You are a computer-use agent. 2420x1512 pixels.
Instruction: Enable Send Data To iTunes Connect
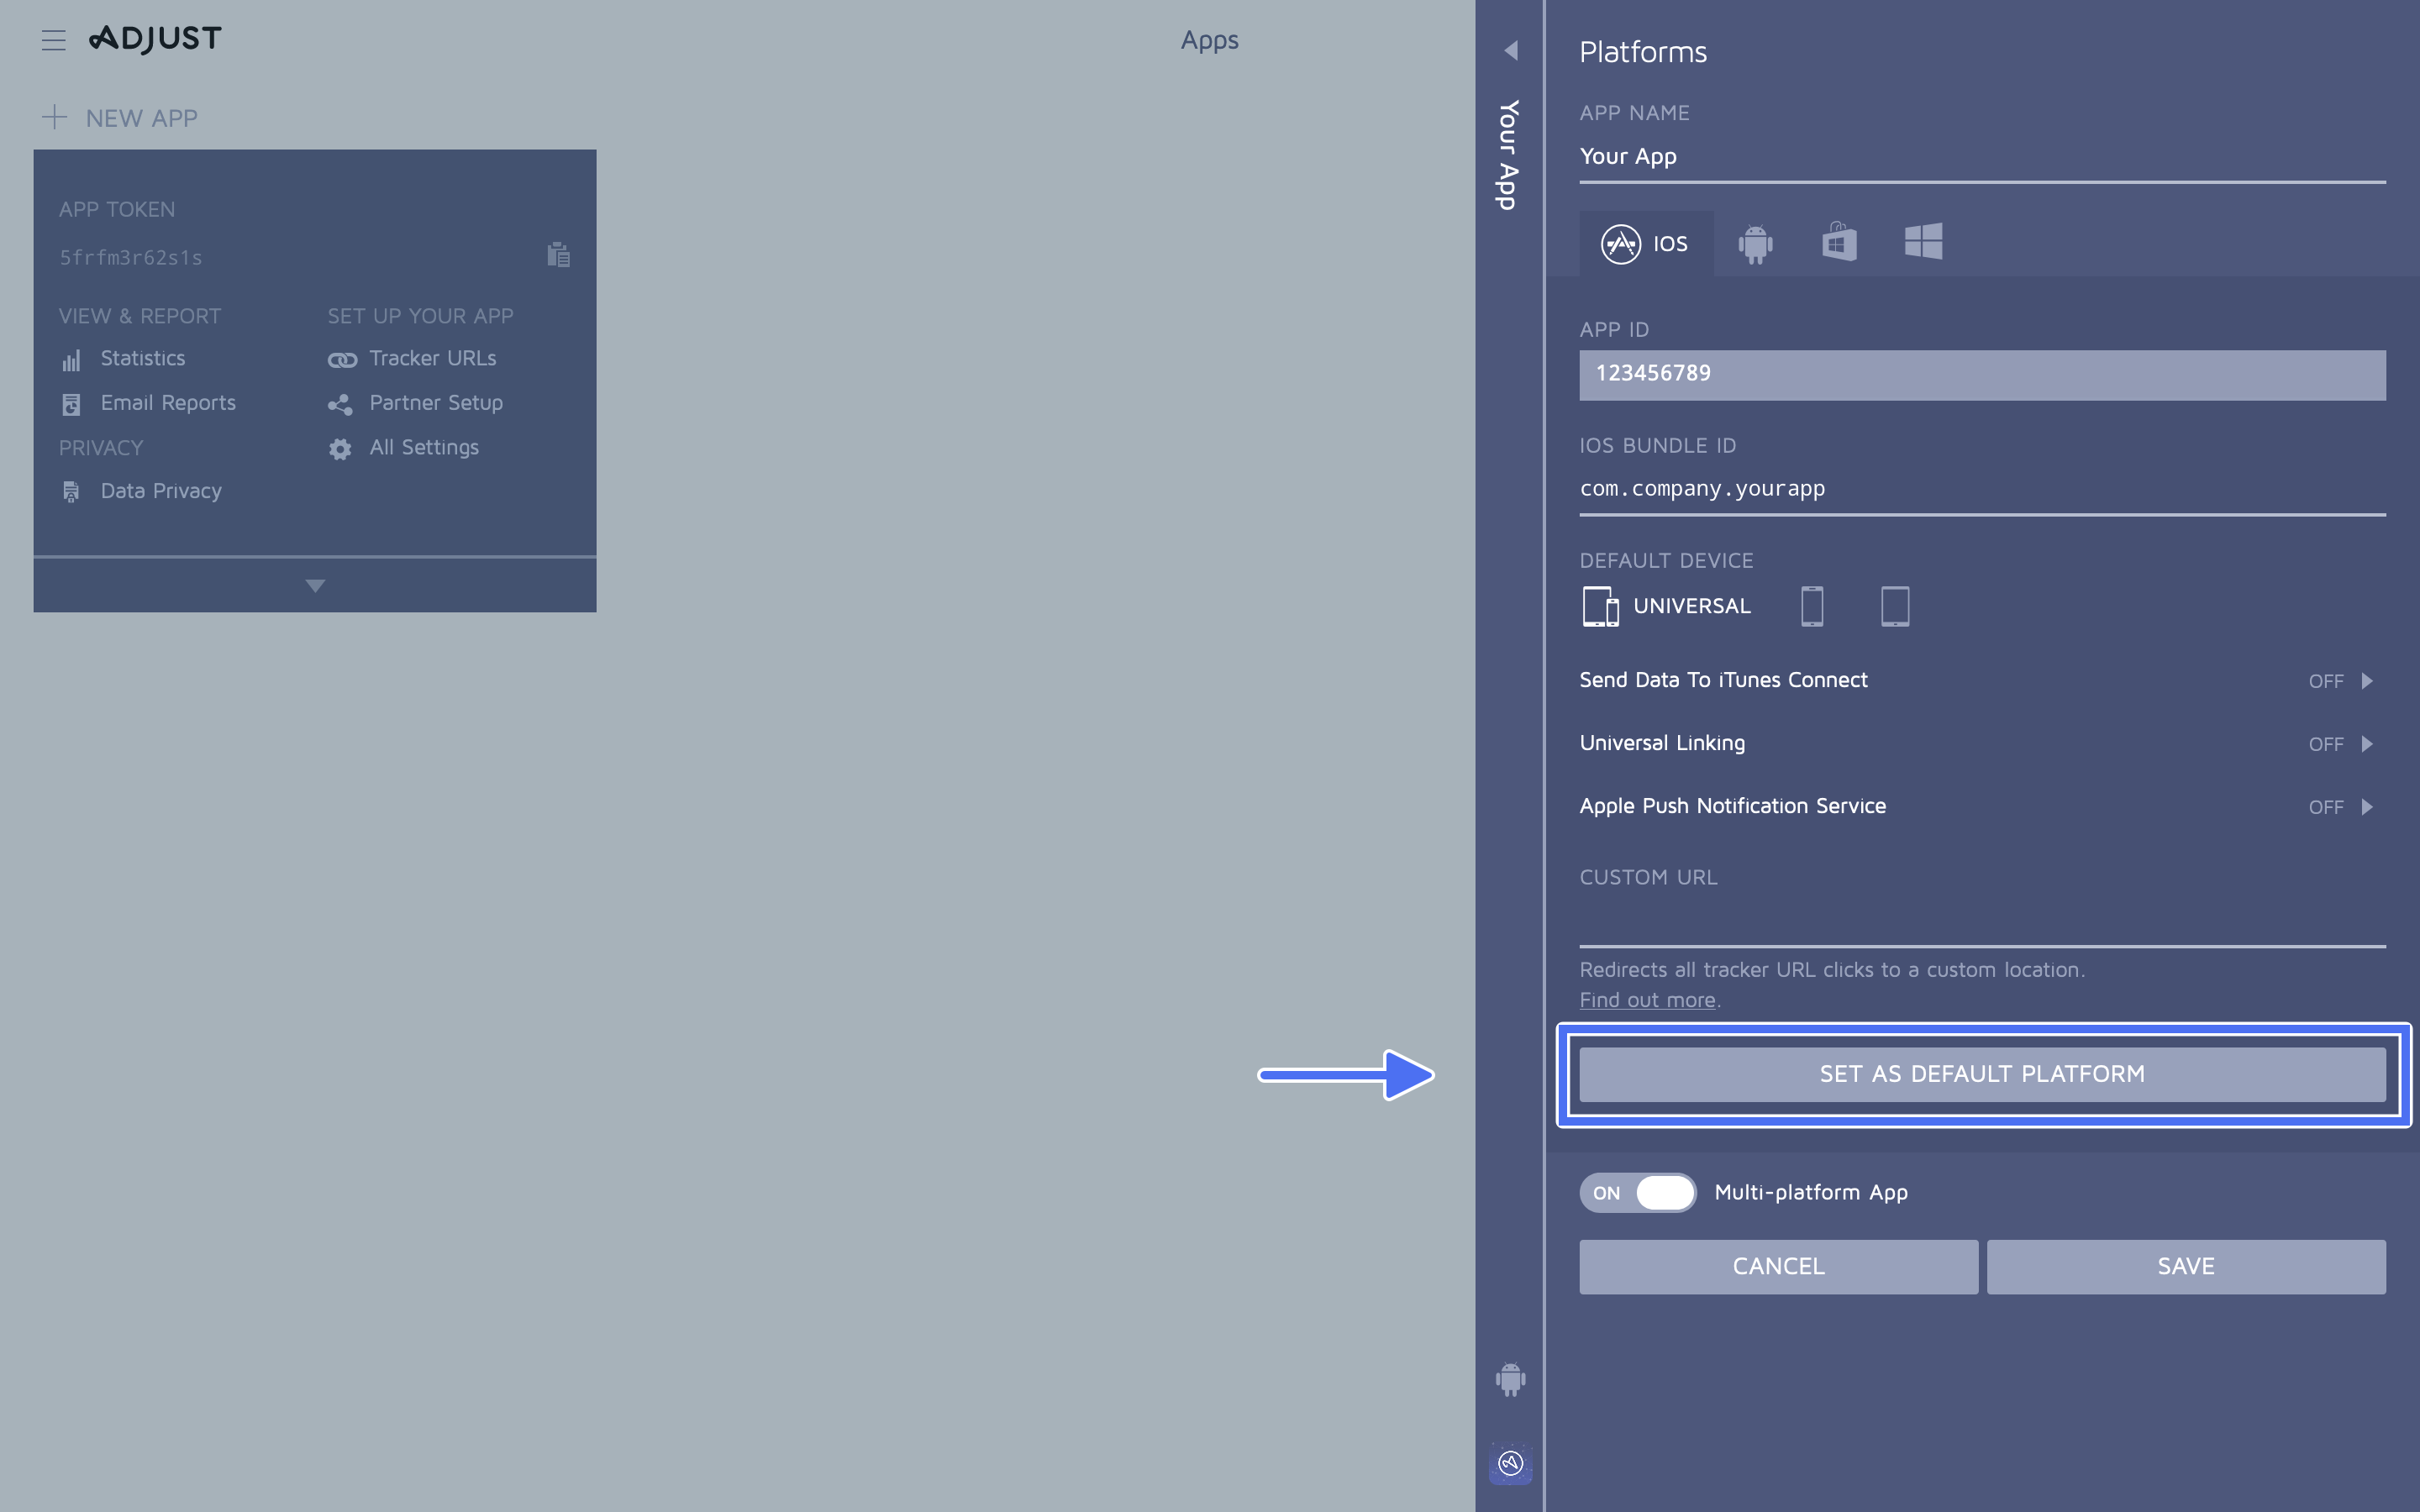tap(2340, 681)
